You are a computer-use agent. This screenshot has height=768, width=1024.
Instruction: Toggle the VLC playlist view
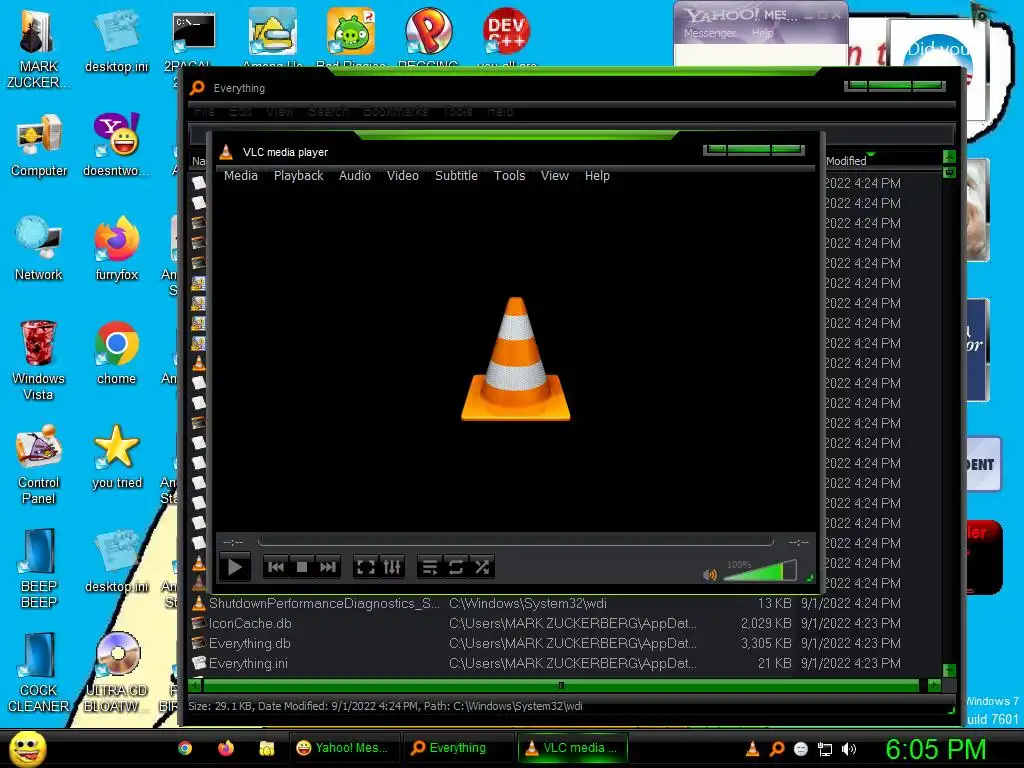click(x=430, y=567)
